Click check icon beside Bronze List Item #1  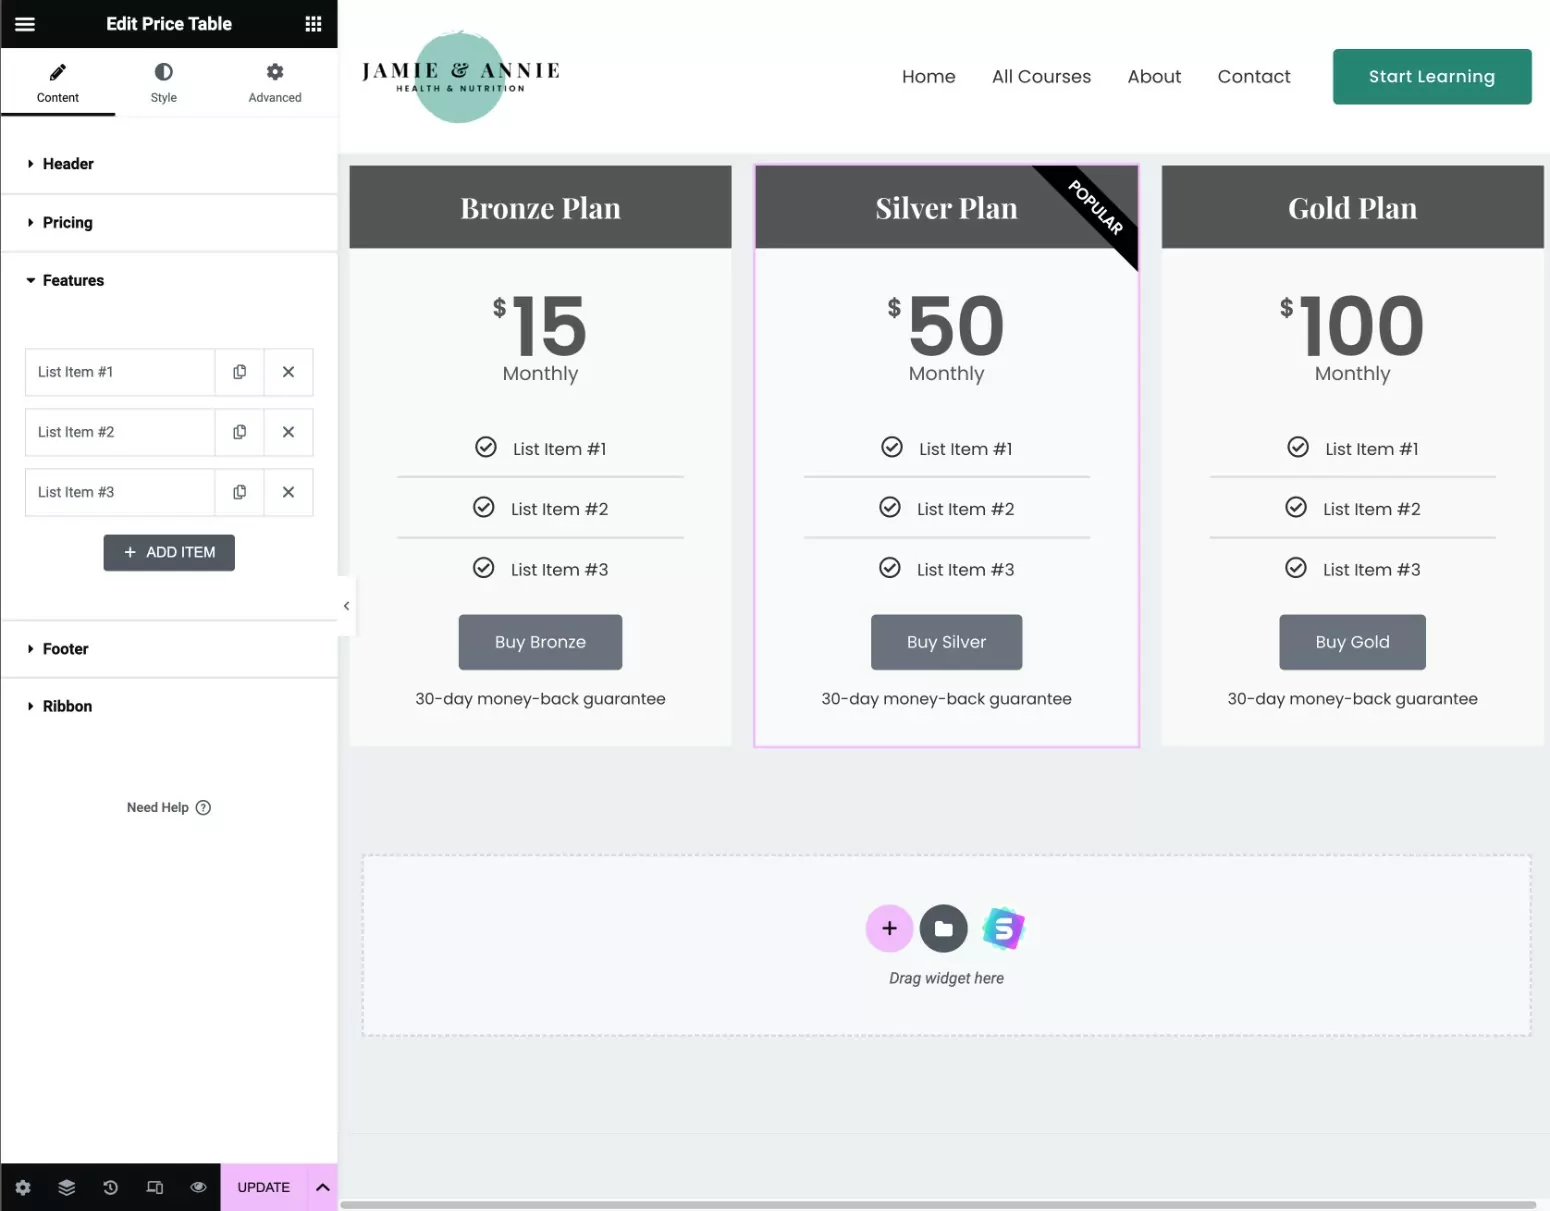point(486,448)
